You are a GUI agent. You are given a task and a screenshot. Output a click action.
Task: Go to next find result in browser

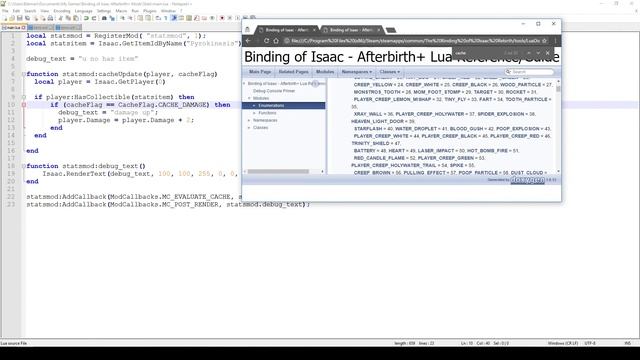[538, 53]
